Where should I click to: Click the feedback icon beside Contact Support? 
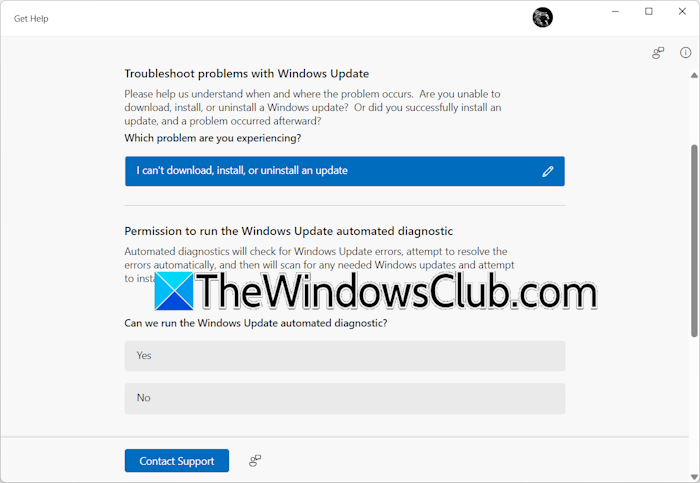pyautogui.click(x=255, y=461)
